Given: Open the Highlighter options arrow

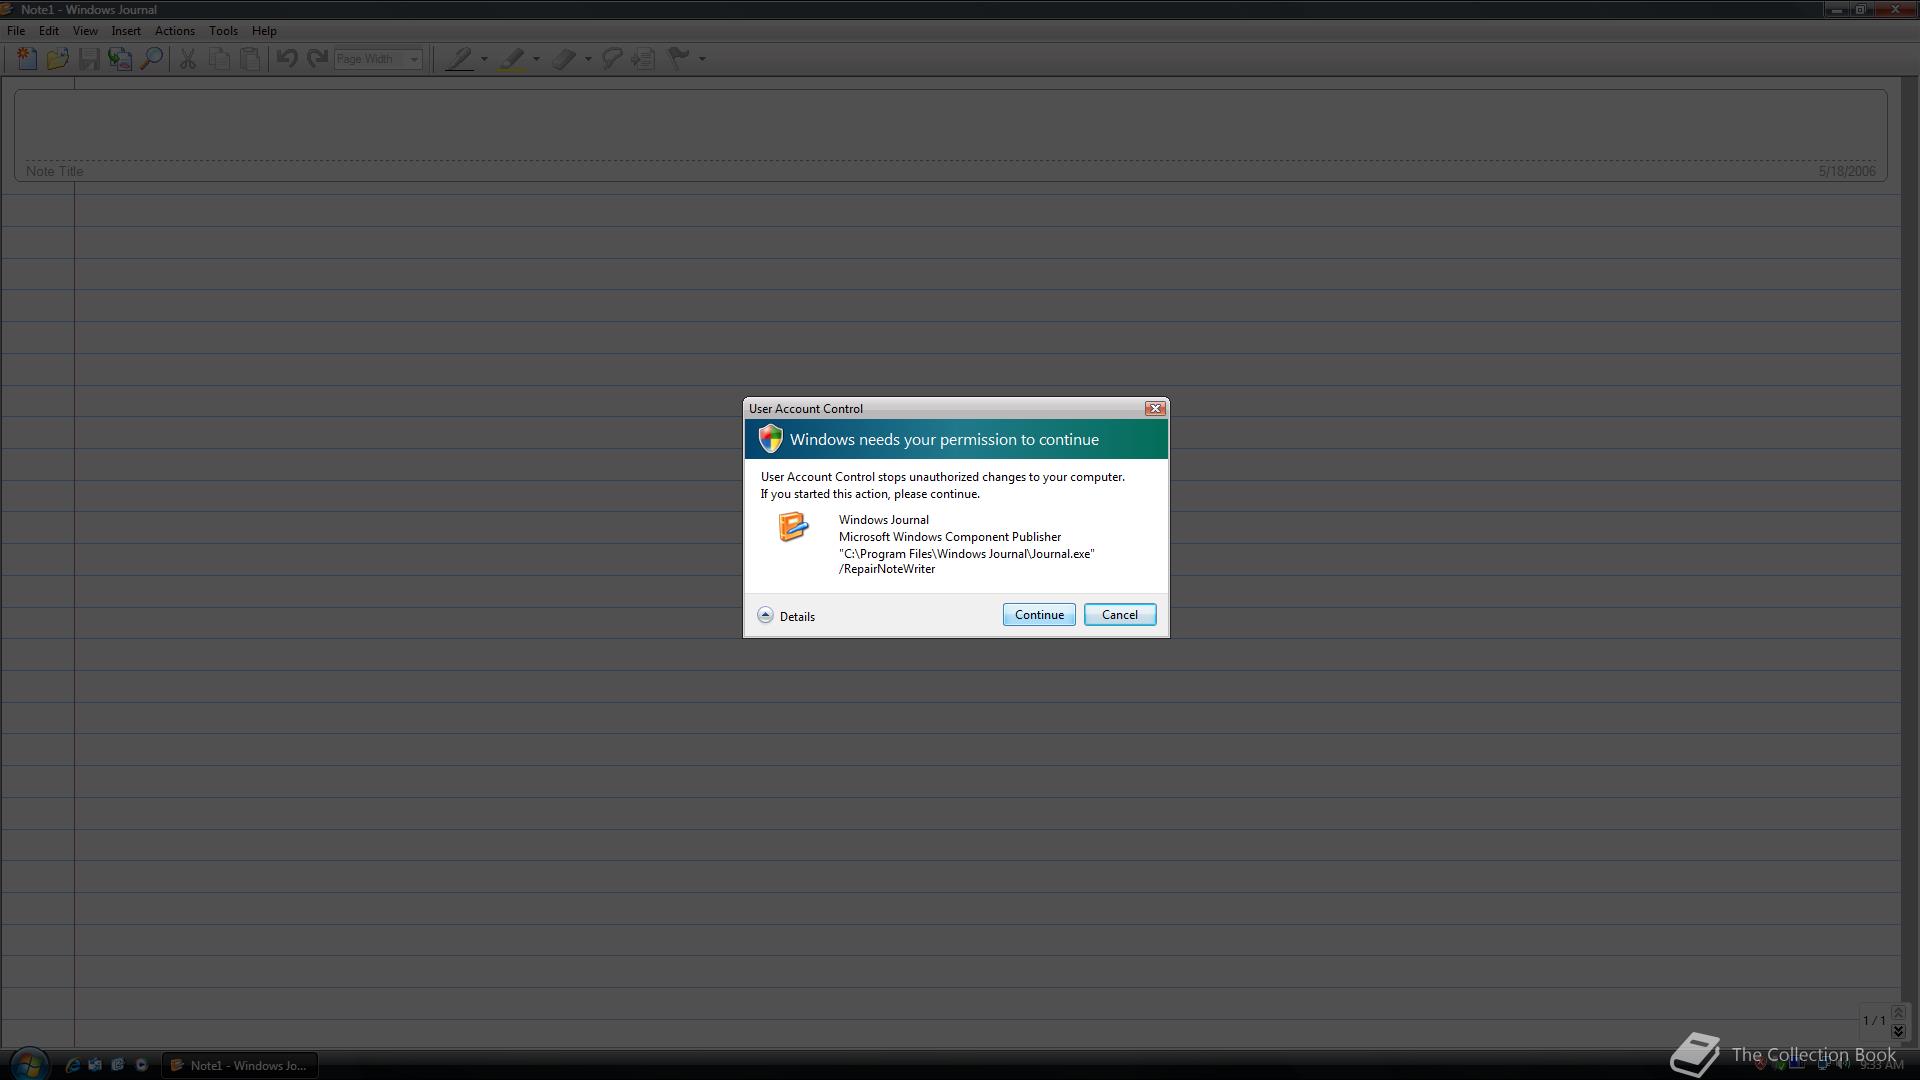Looking at the screenshot, I should (536, 59).
